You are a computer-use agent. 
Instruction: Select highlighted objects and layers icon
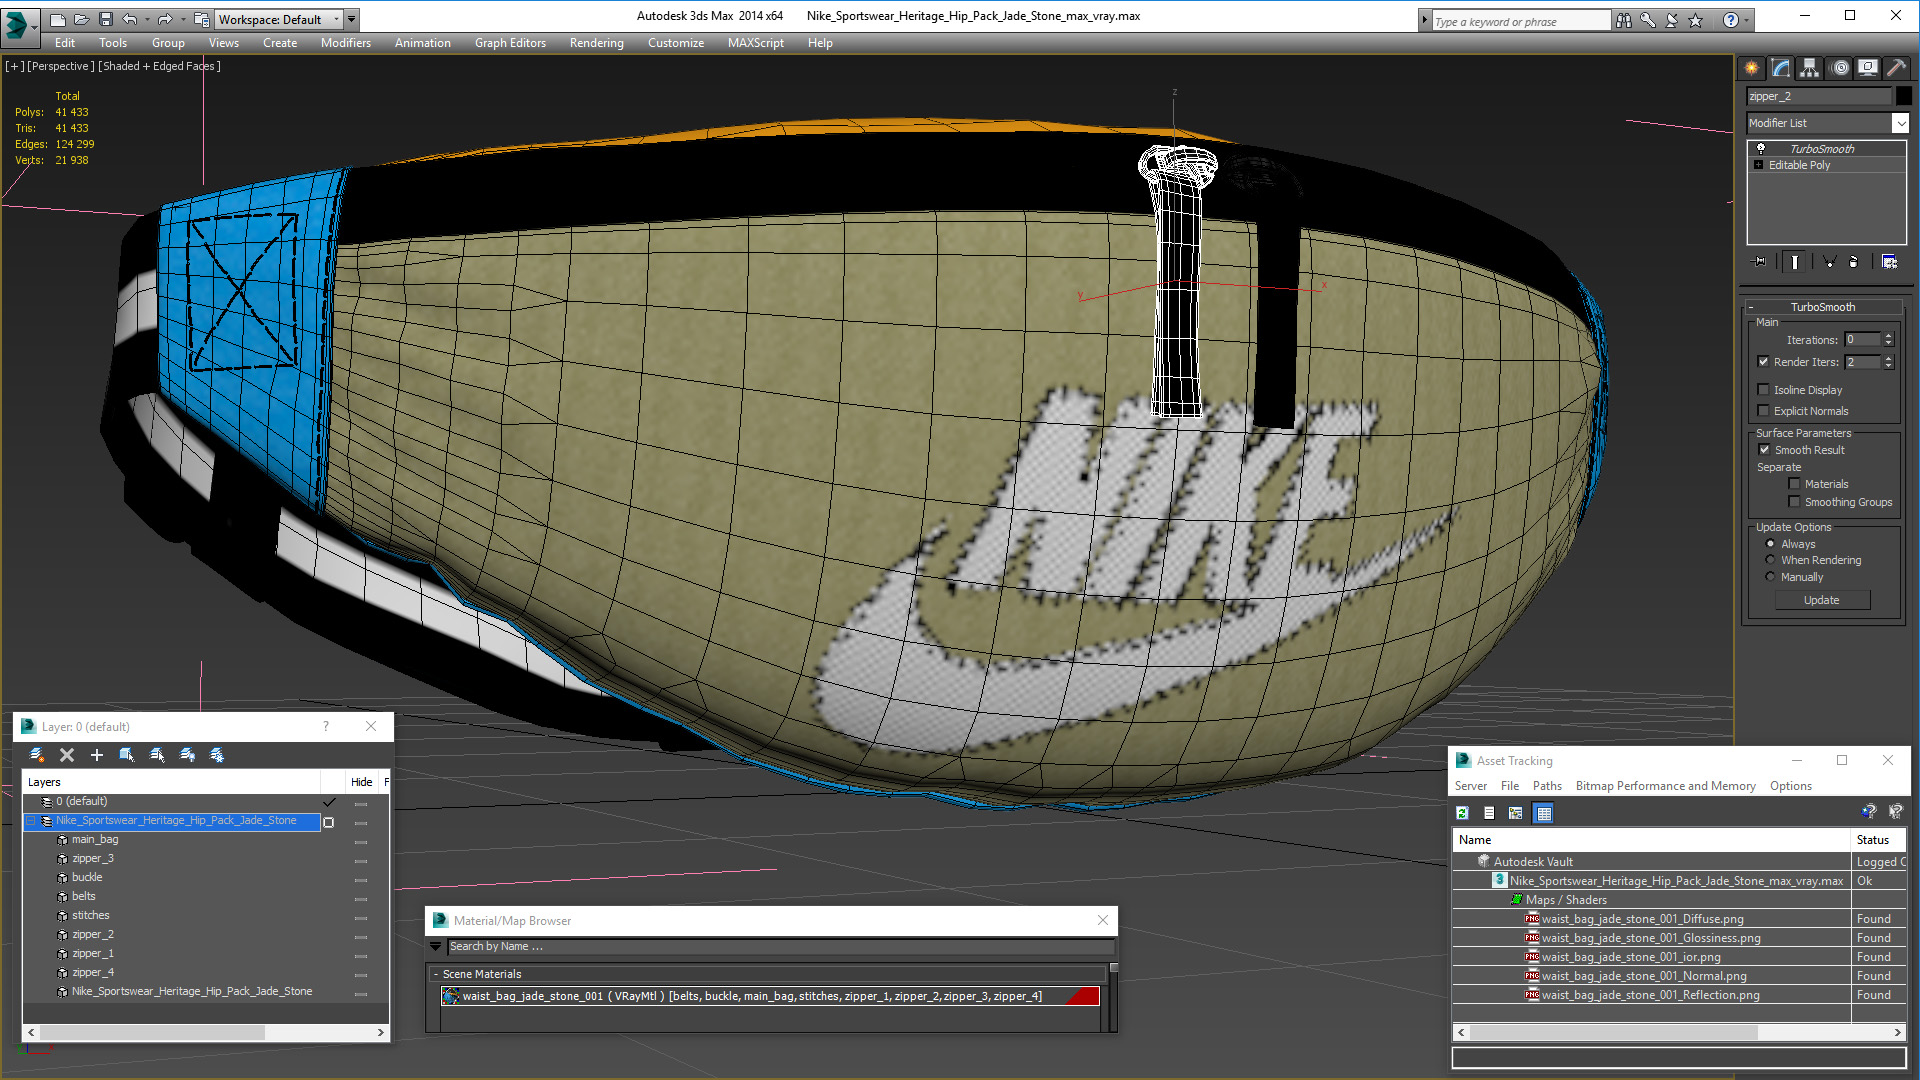click(x=127, y=755)
